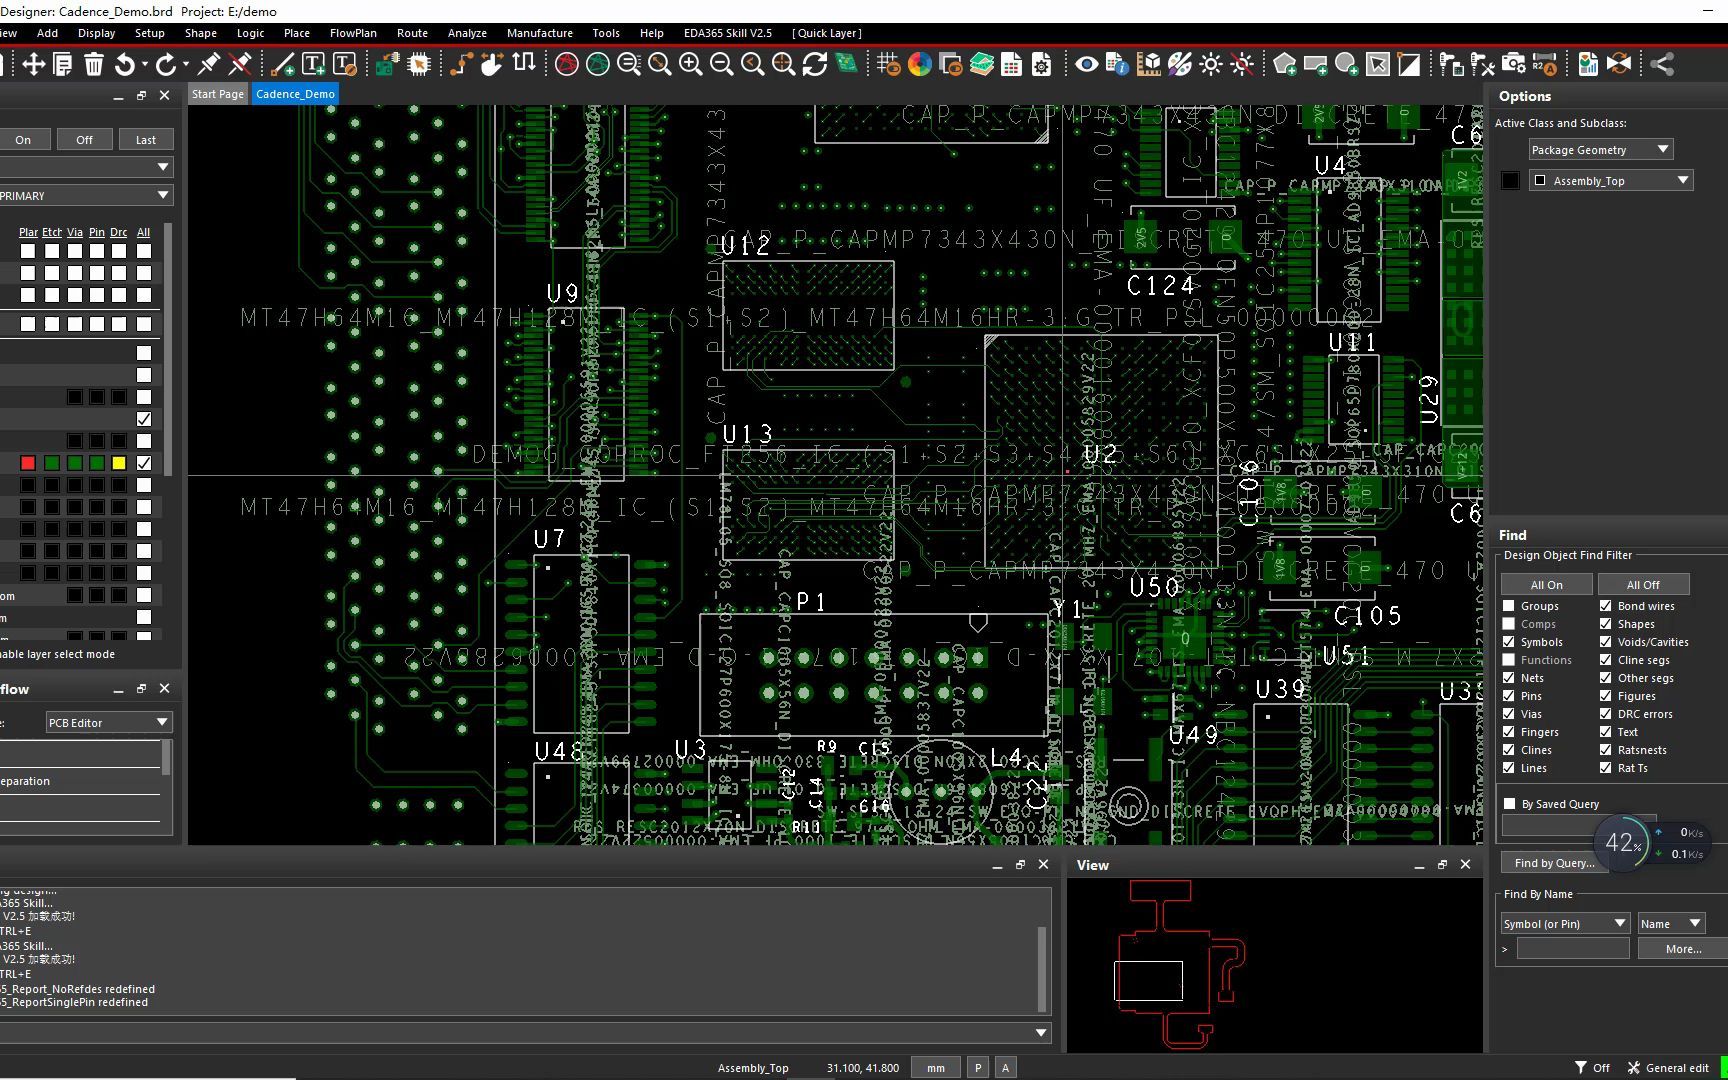Click the share icon in toolbar
Viewport: 1728px width, 1080px height.
coord(1661,64)
